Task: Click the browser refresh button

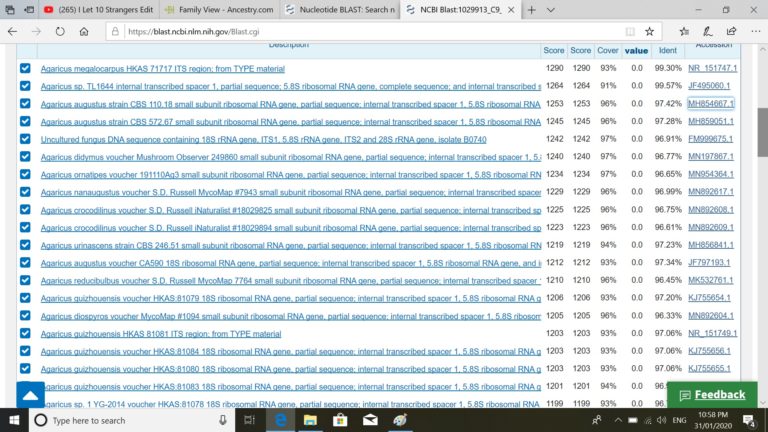Action: [58, 31]
